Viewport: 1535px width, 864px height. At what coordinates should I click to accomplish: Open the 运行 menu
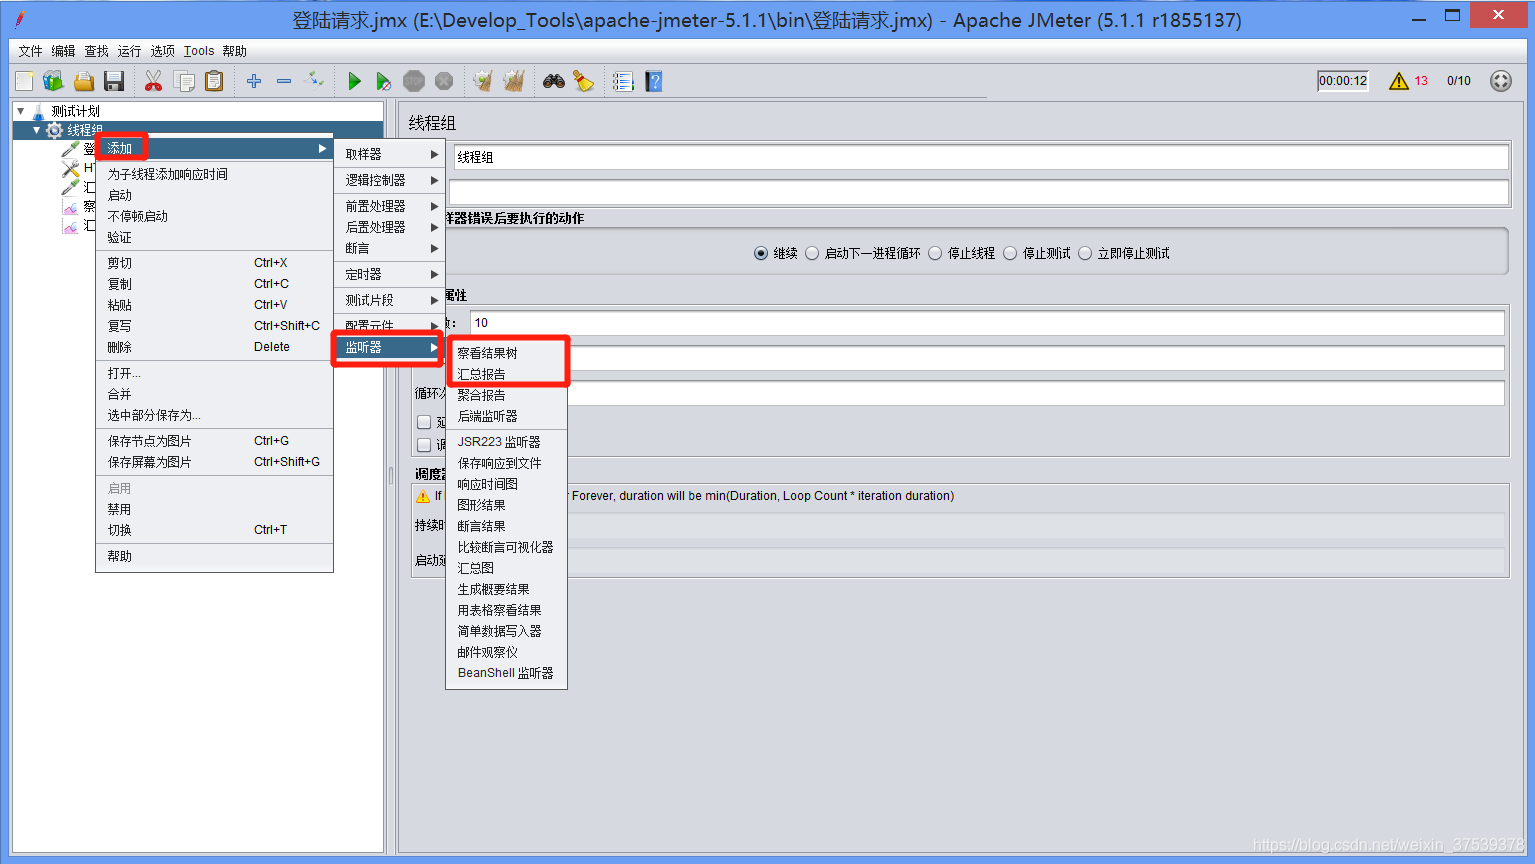pyautogui.click(x=129, y=51)
